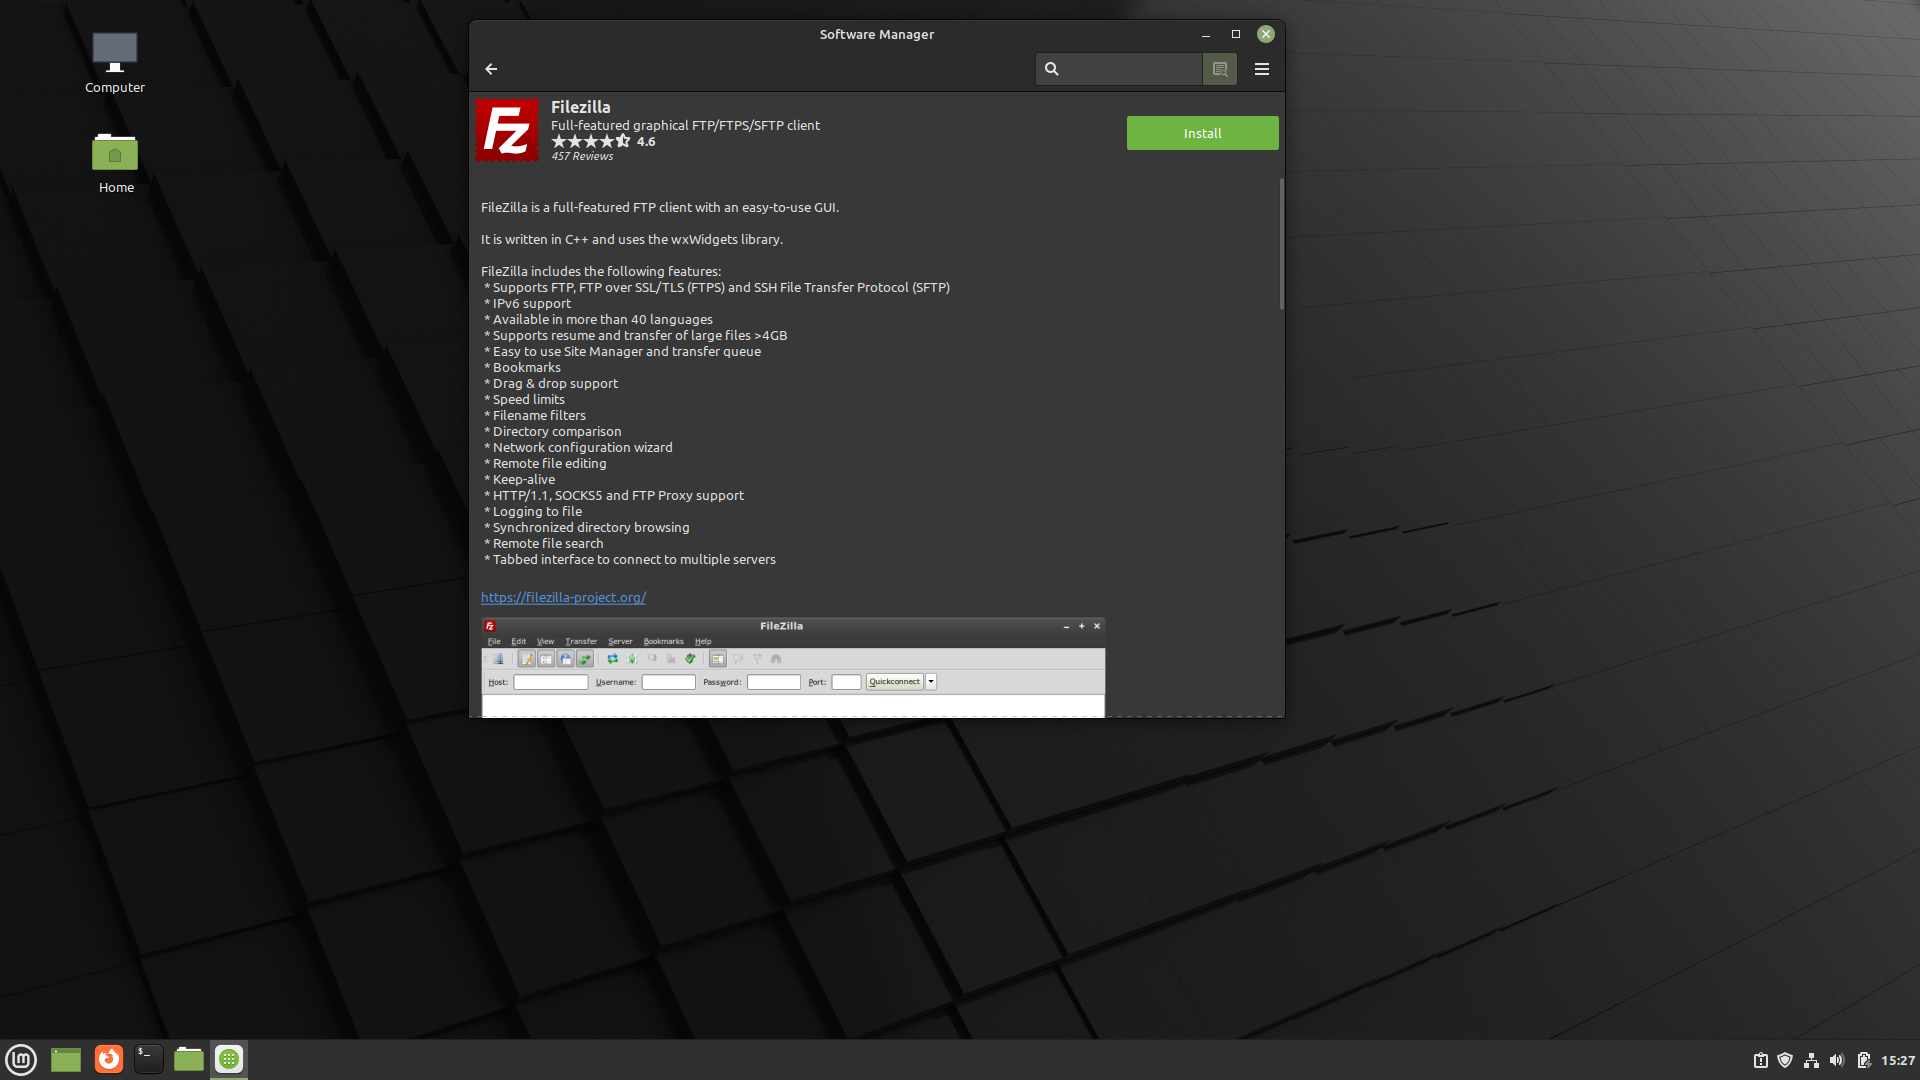Screen dimensions: 1920x1080
Task: Click the '4.6' rating value
Action: pyautogui.click(x=646, y=141)
